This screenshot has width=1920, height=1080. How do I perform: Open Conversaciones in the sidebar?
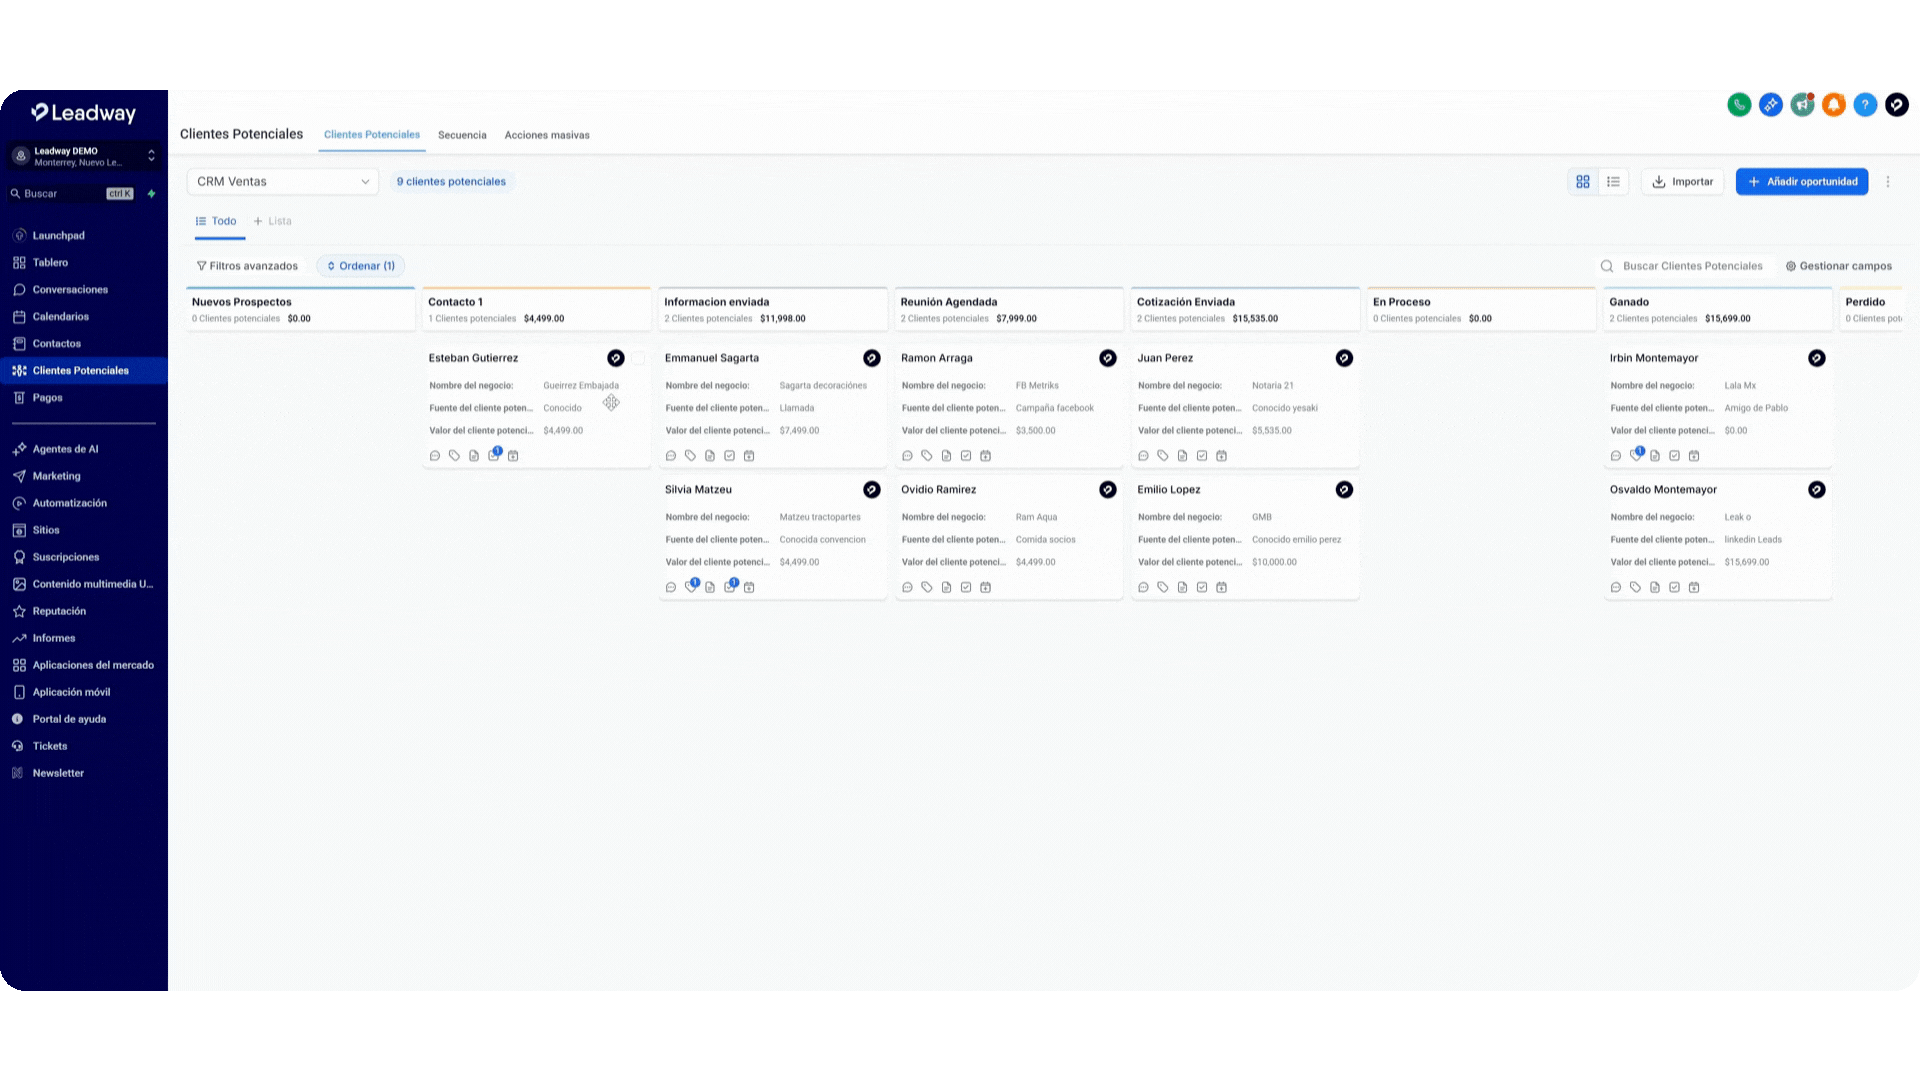pyautogui.click(x=70, y=290)
